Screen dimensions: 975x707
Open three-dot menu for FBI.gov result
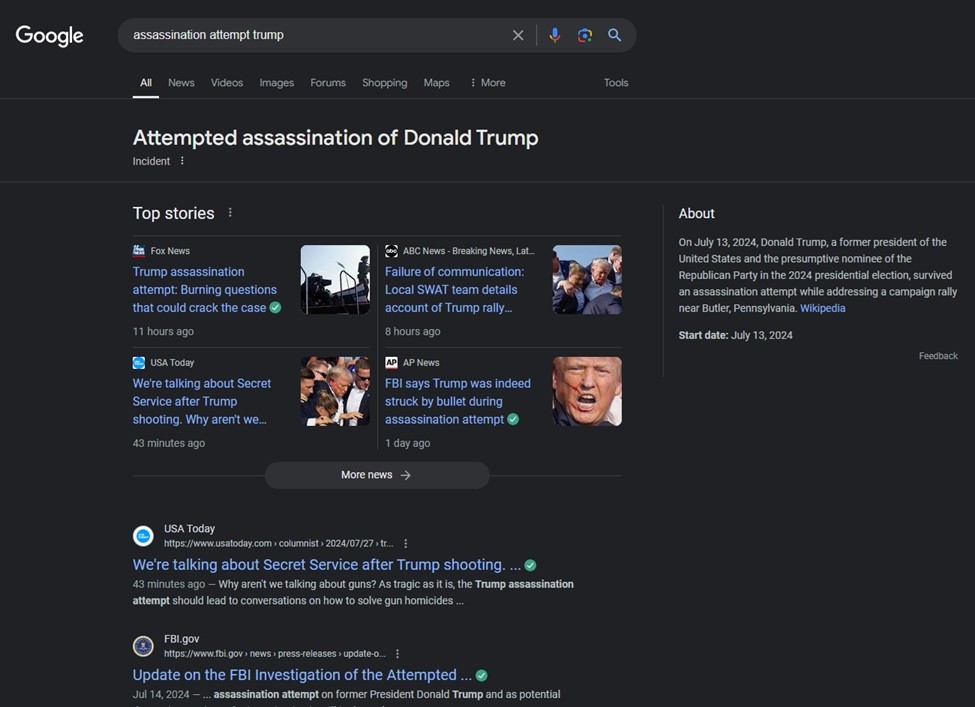[x=397, y=654]
